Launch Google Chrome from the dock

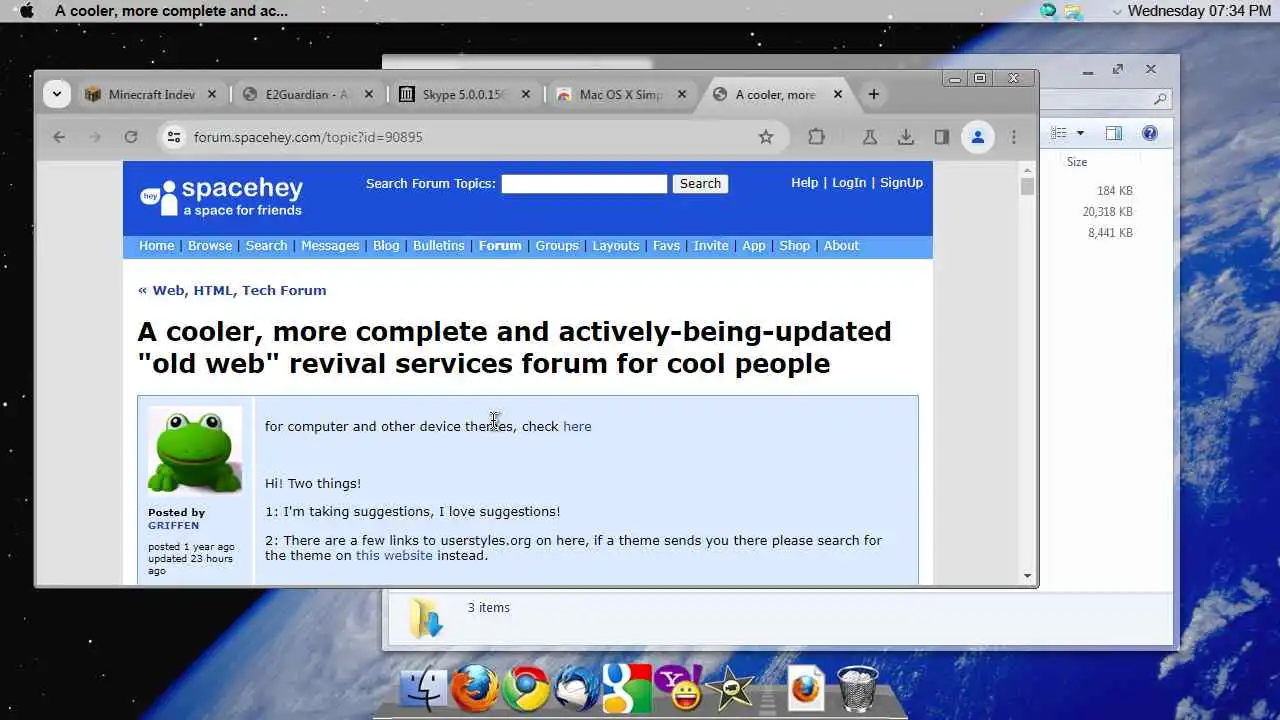coord(525,688)
